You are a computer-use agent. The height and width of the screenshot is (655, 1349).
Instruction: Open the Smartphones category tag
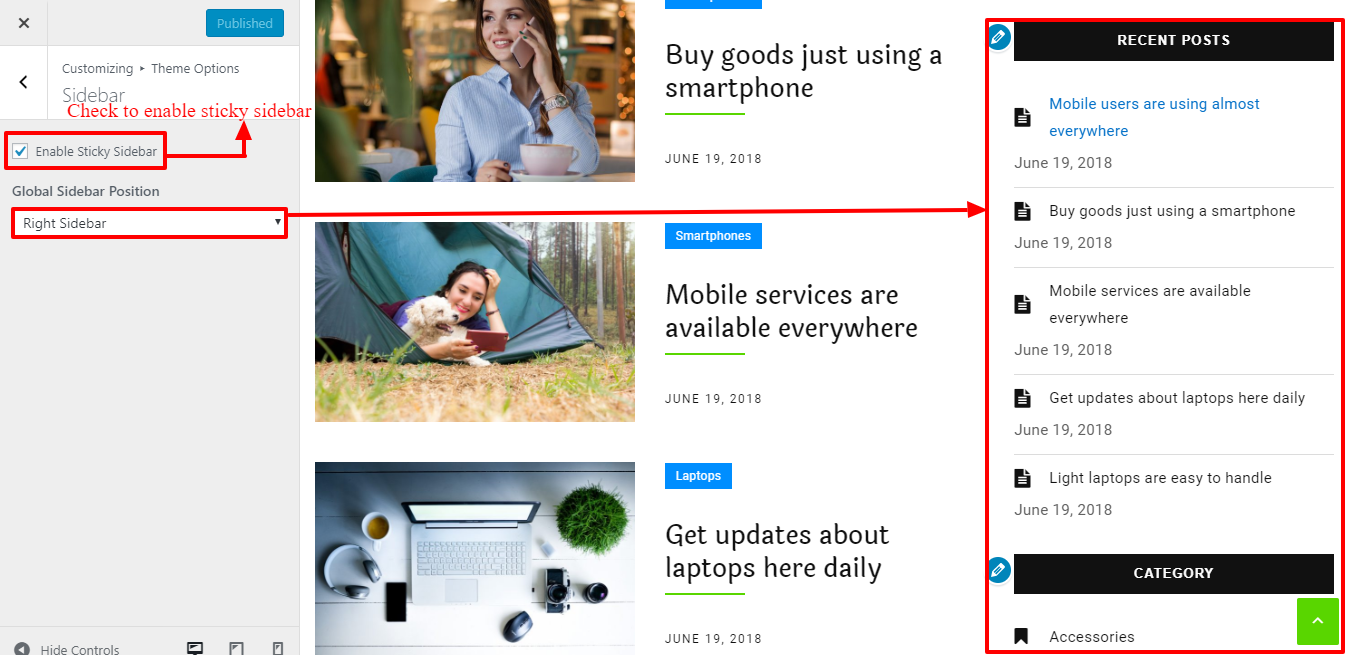[713, 236]
